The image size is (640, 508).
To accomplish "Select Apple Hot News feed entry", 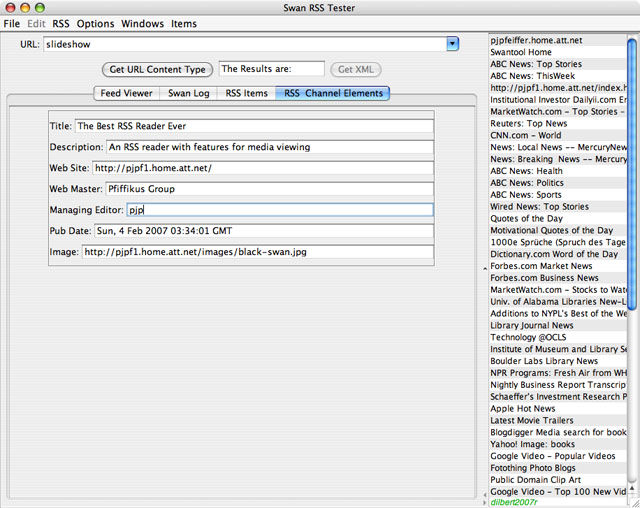I will 523,409.
